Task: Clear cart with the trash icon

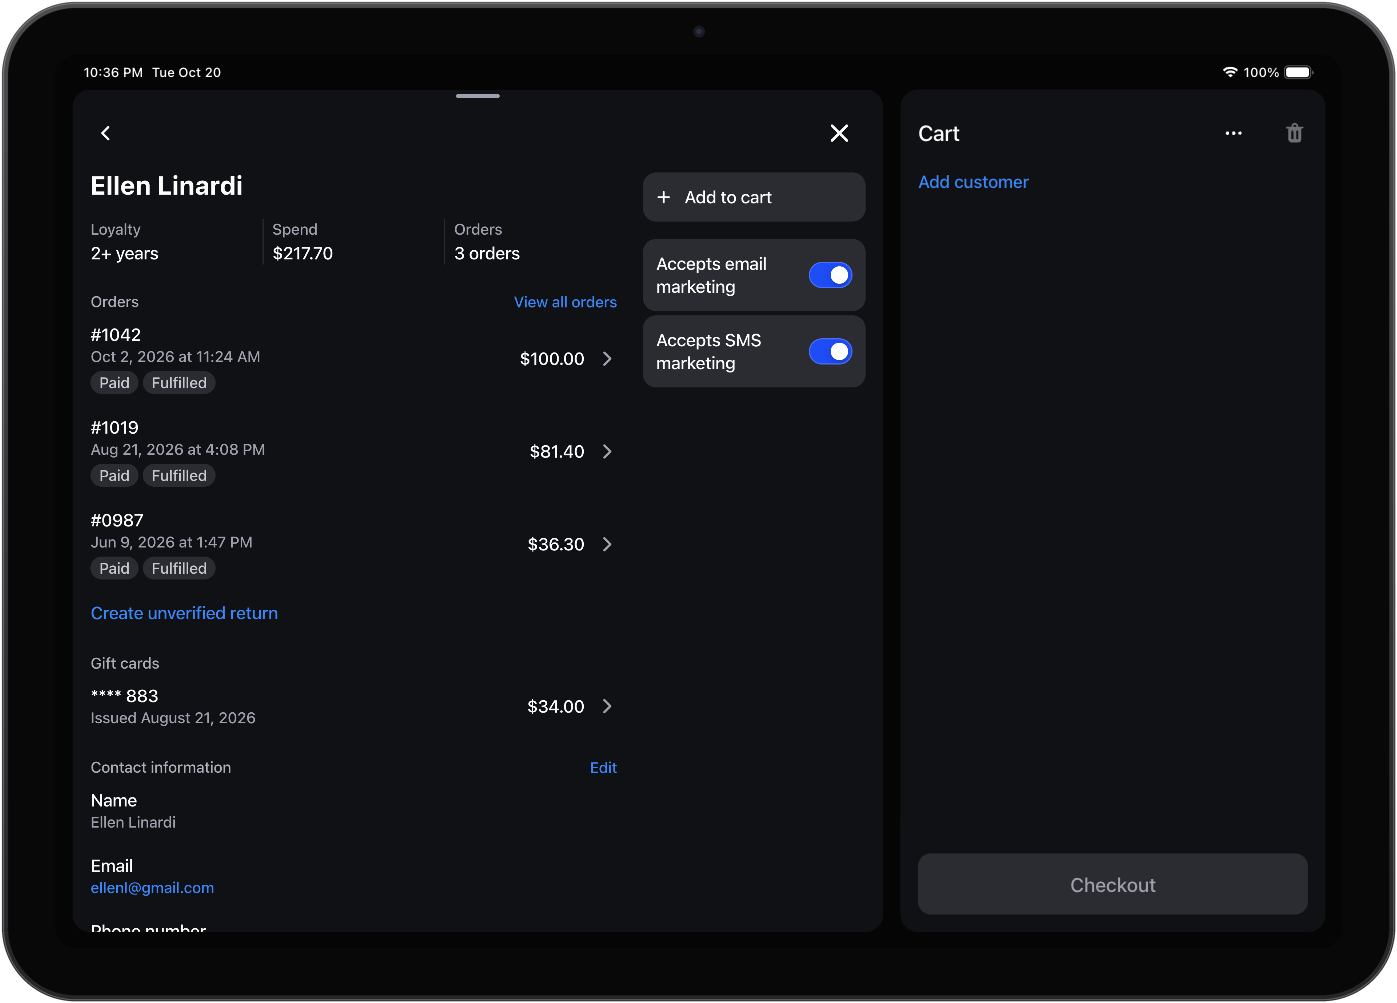Action: point(1294,133)
